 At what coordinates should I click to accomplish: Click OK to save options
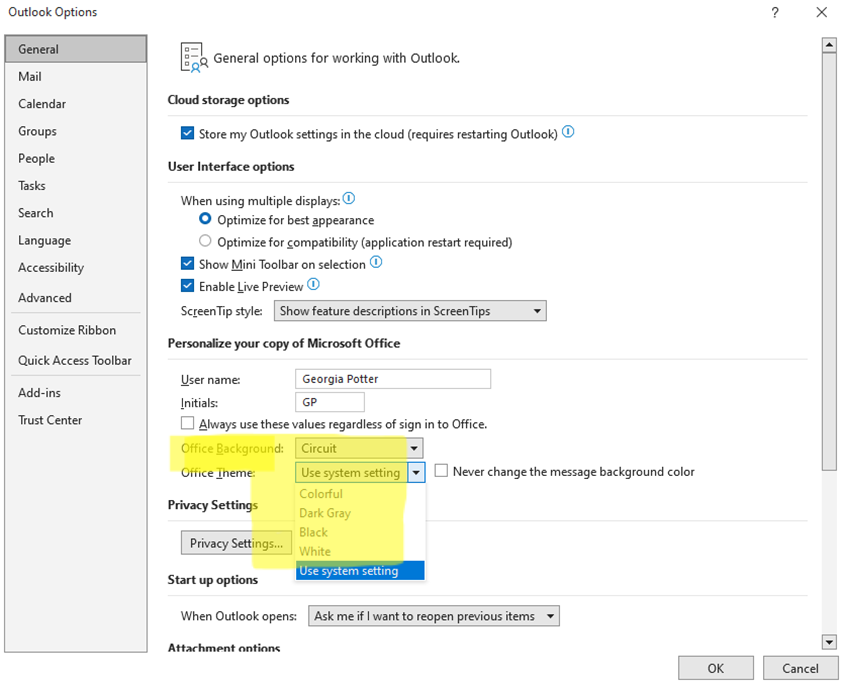tap(716, 668)
